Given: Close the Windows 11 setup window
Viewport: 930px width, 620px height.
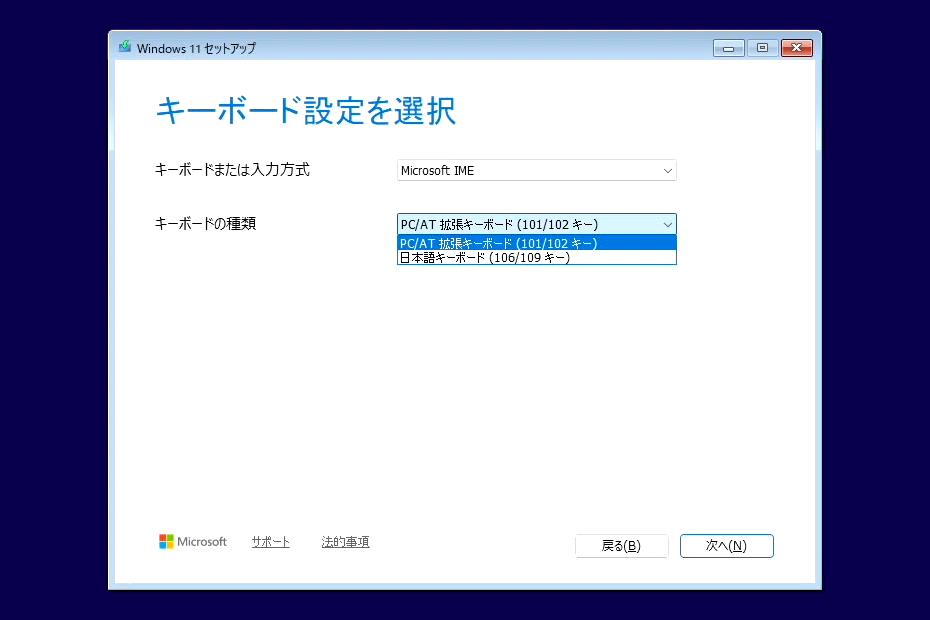Looking at the screenshot, I should click(x=797, y=47).
